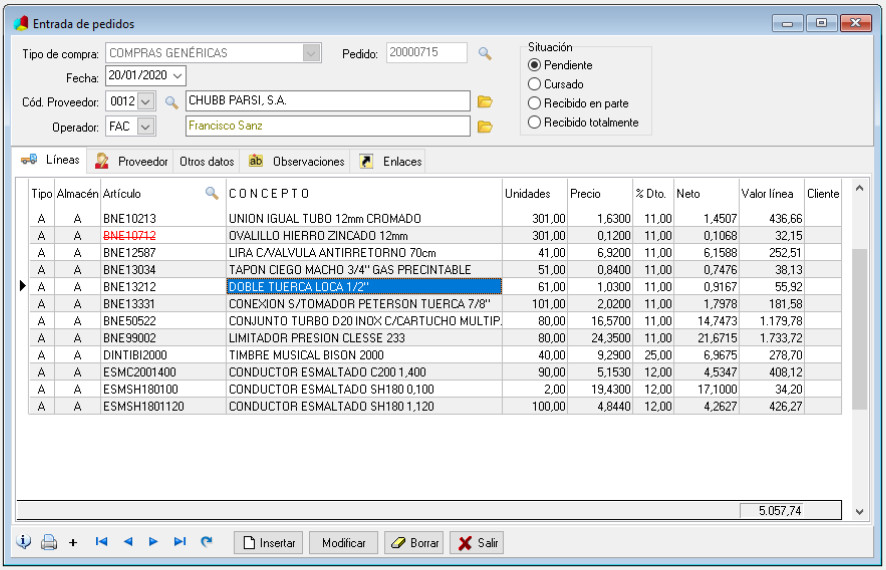
Task: Choose Recibido totalmente situation
Action: [x=534, y=122]
